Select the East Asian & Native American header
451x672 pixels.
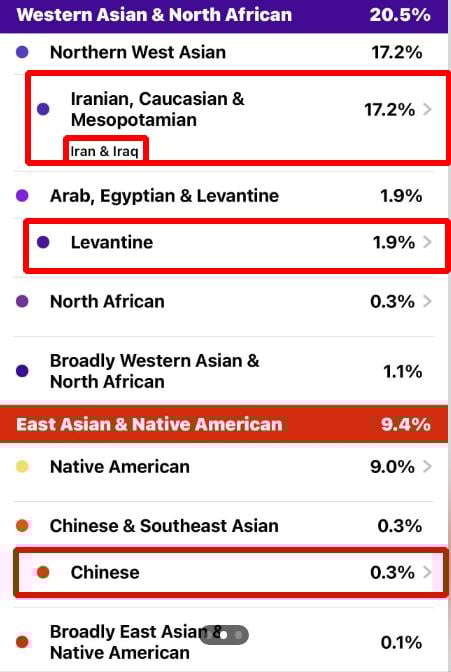224,424
